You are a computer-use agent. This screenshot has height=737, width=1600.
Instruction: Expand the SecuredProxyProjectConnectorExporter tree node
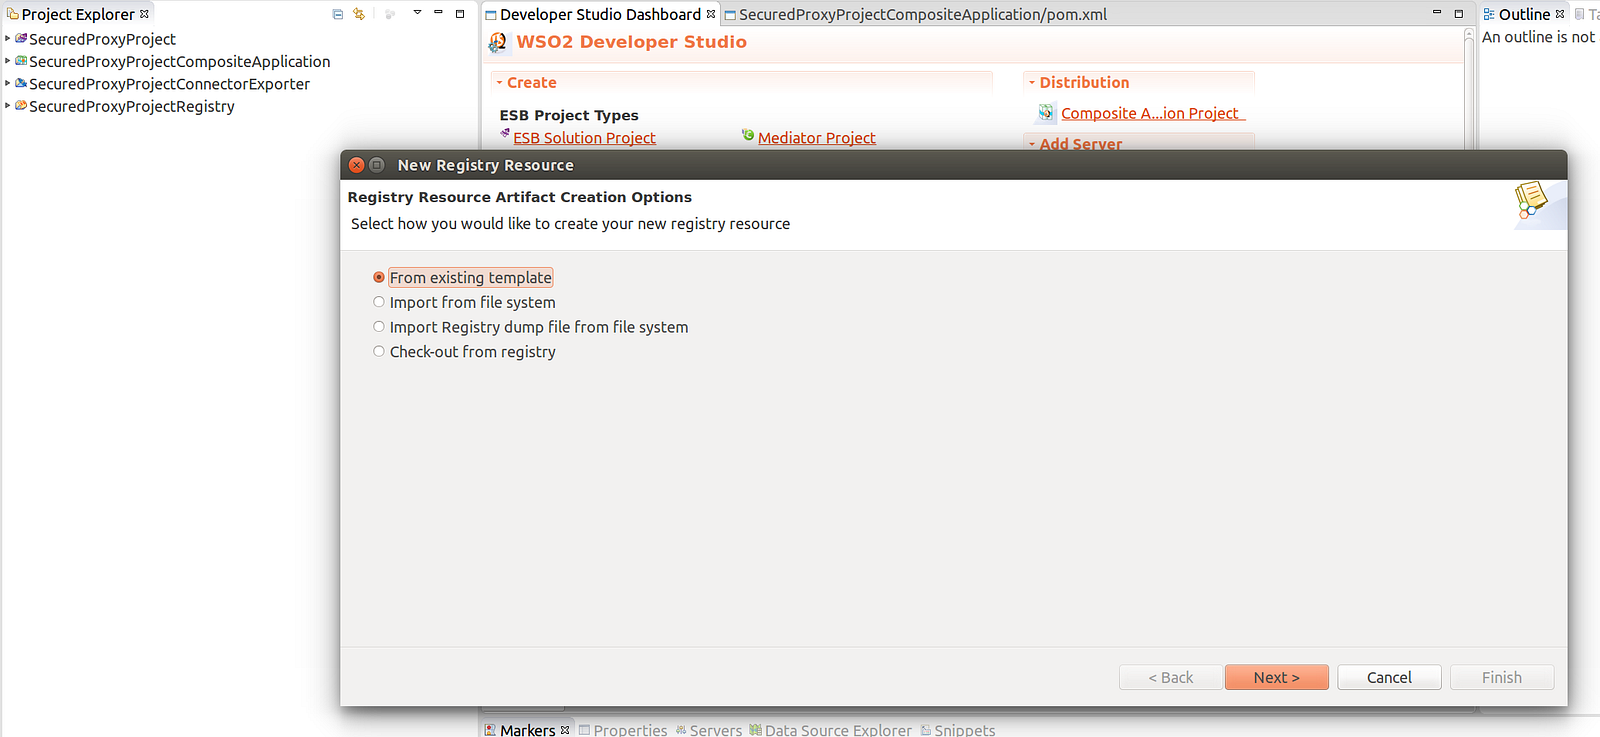coord(8,83)
